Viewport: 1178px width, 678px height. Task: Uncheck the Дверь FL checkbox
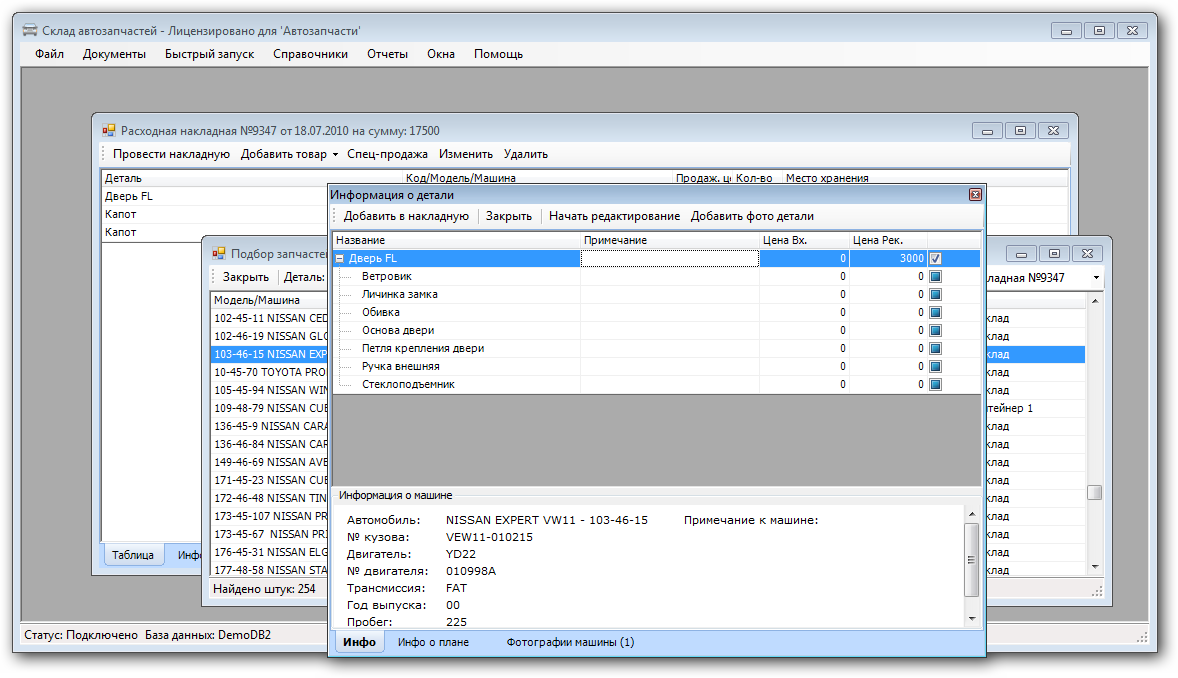(x=935, y=258)
